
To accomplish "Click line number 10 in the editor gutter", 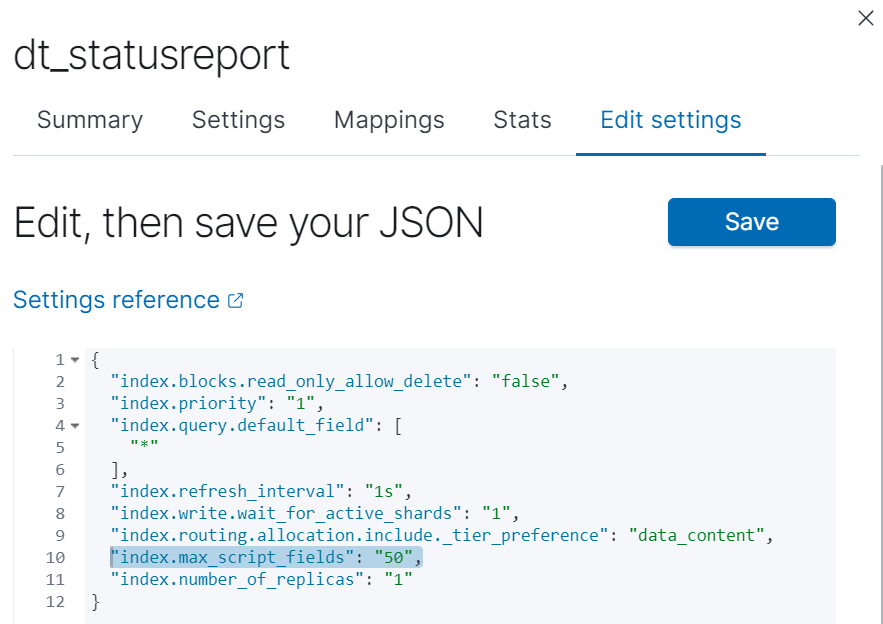I will (55, 558).
